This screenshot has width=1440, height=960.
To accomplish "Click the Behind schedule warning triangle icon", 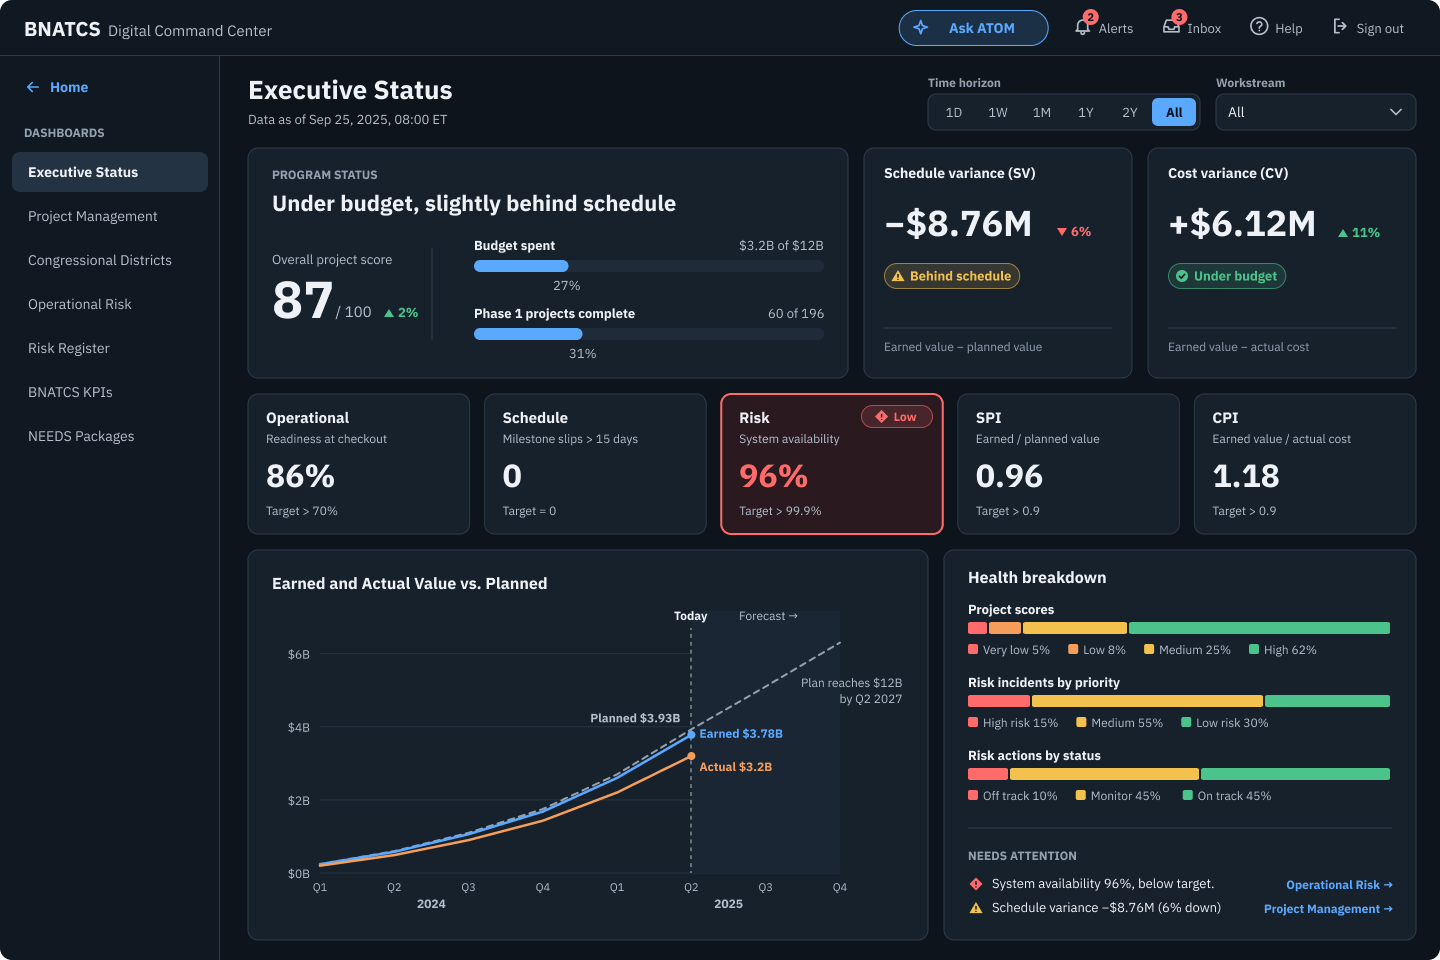I will click(898, 276).
